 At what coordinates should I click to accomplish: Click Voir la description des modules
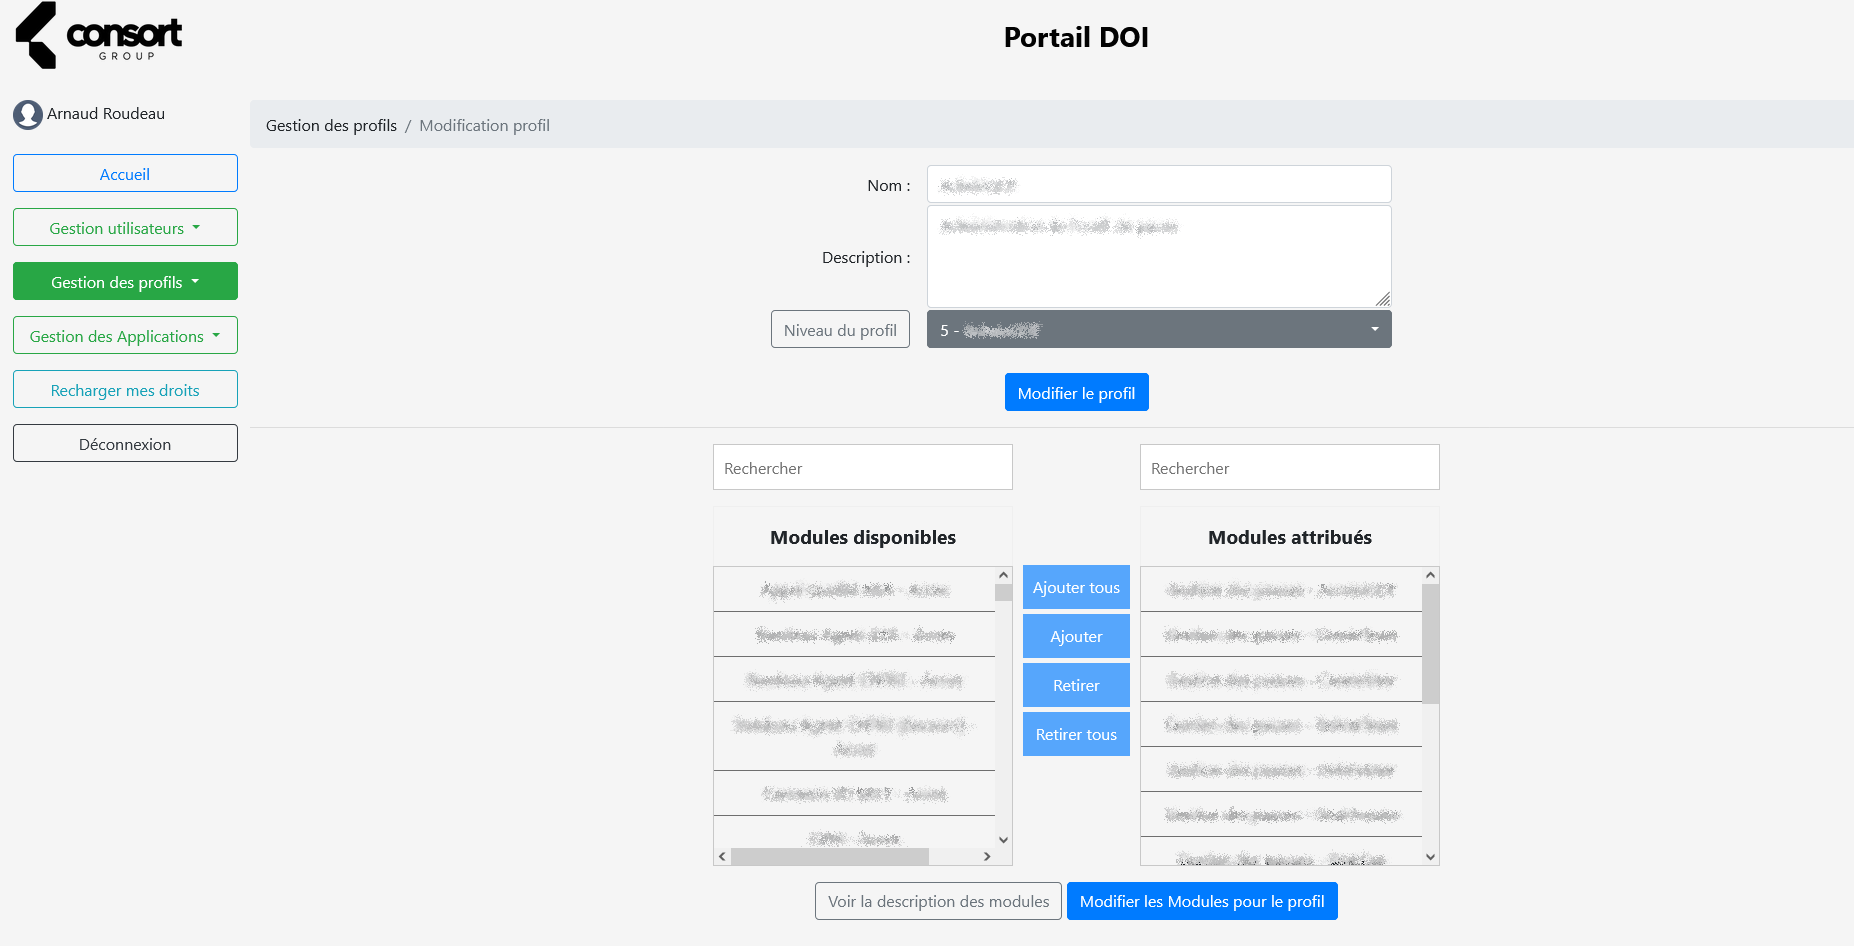[938, 902]
